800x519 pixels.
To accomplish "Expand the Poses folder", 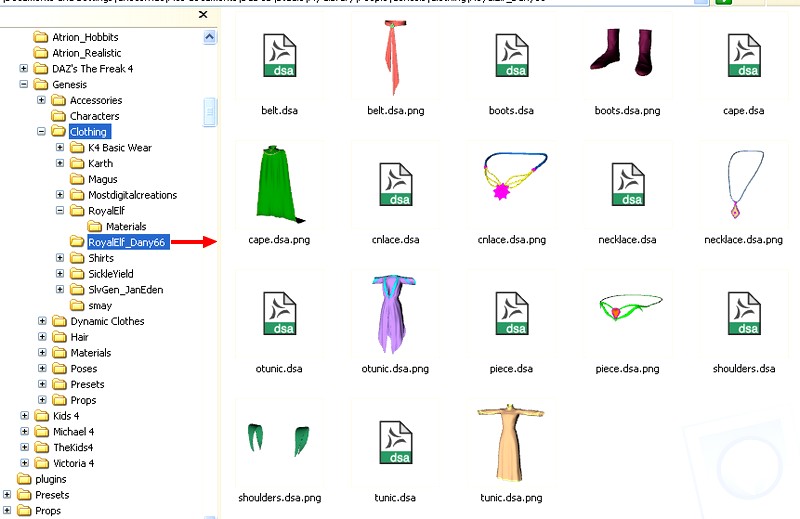I will tap(42, 368).
